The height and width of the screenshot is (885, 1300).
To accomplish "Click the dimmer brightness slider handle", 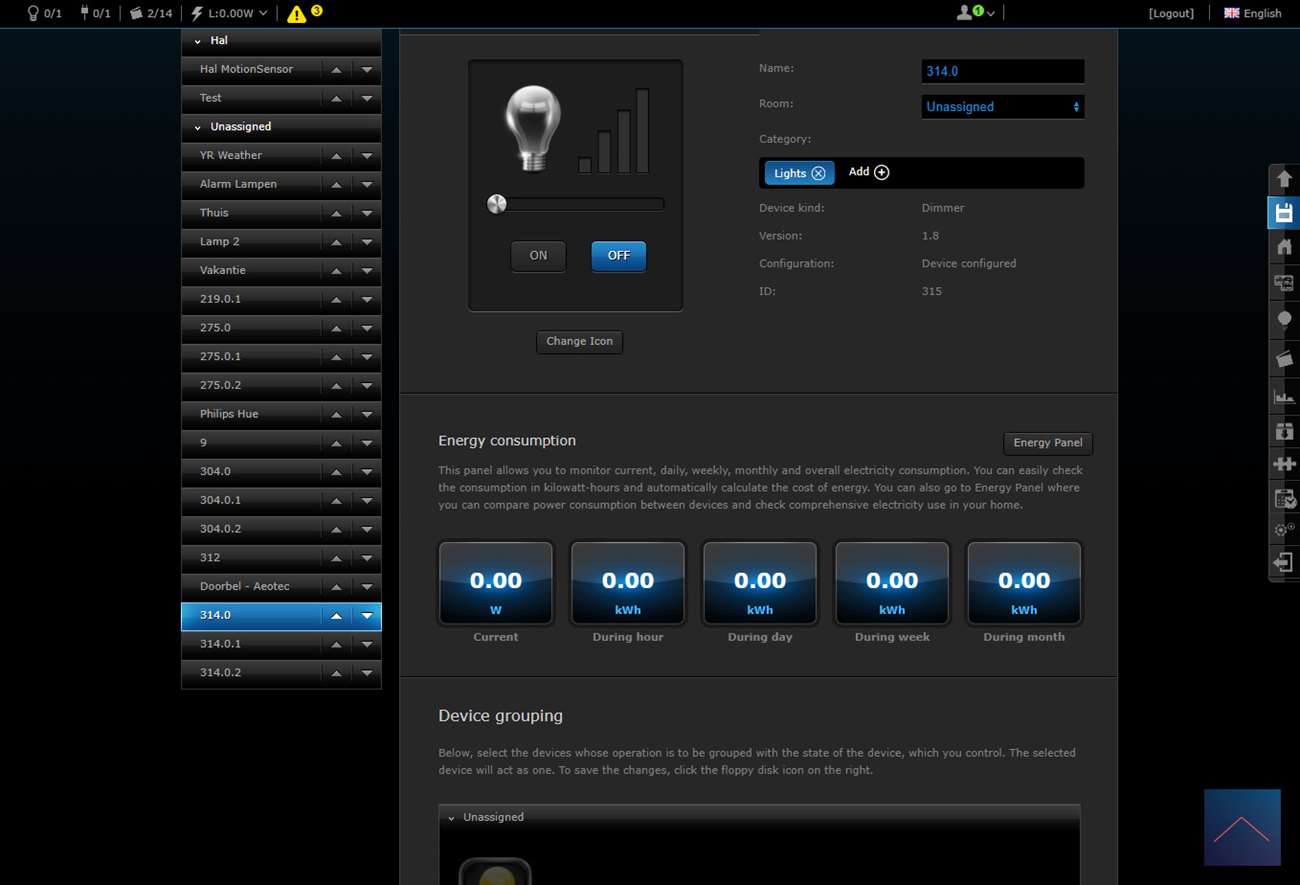I will (496, 205).
